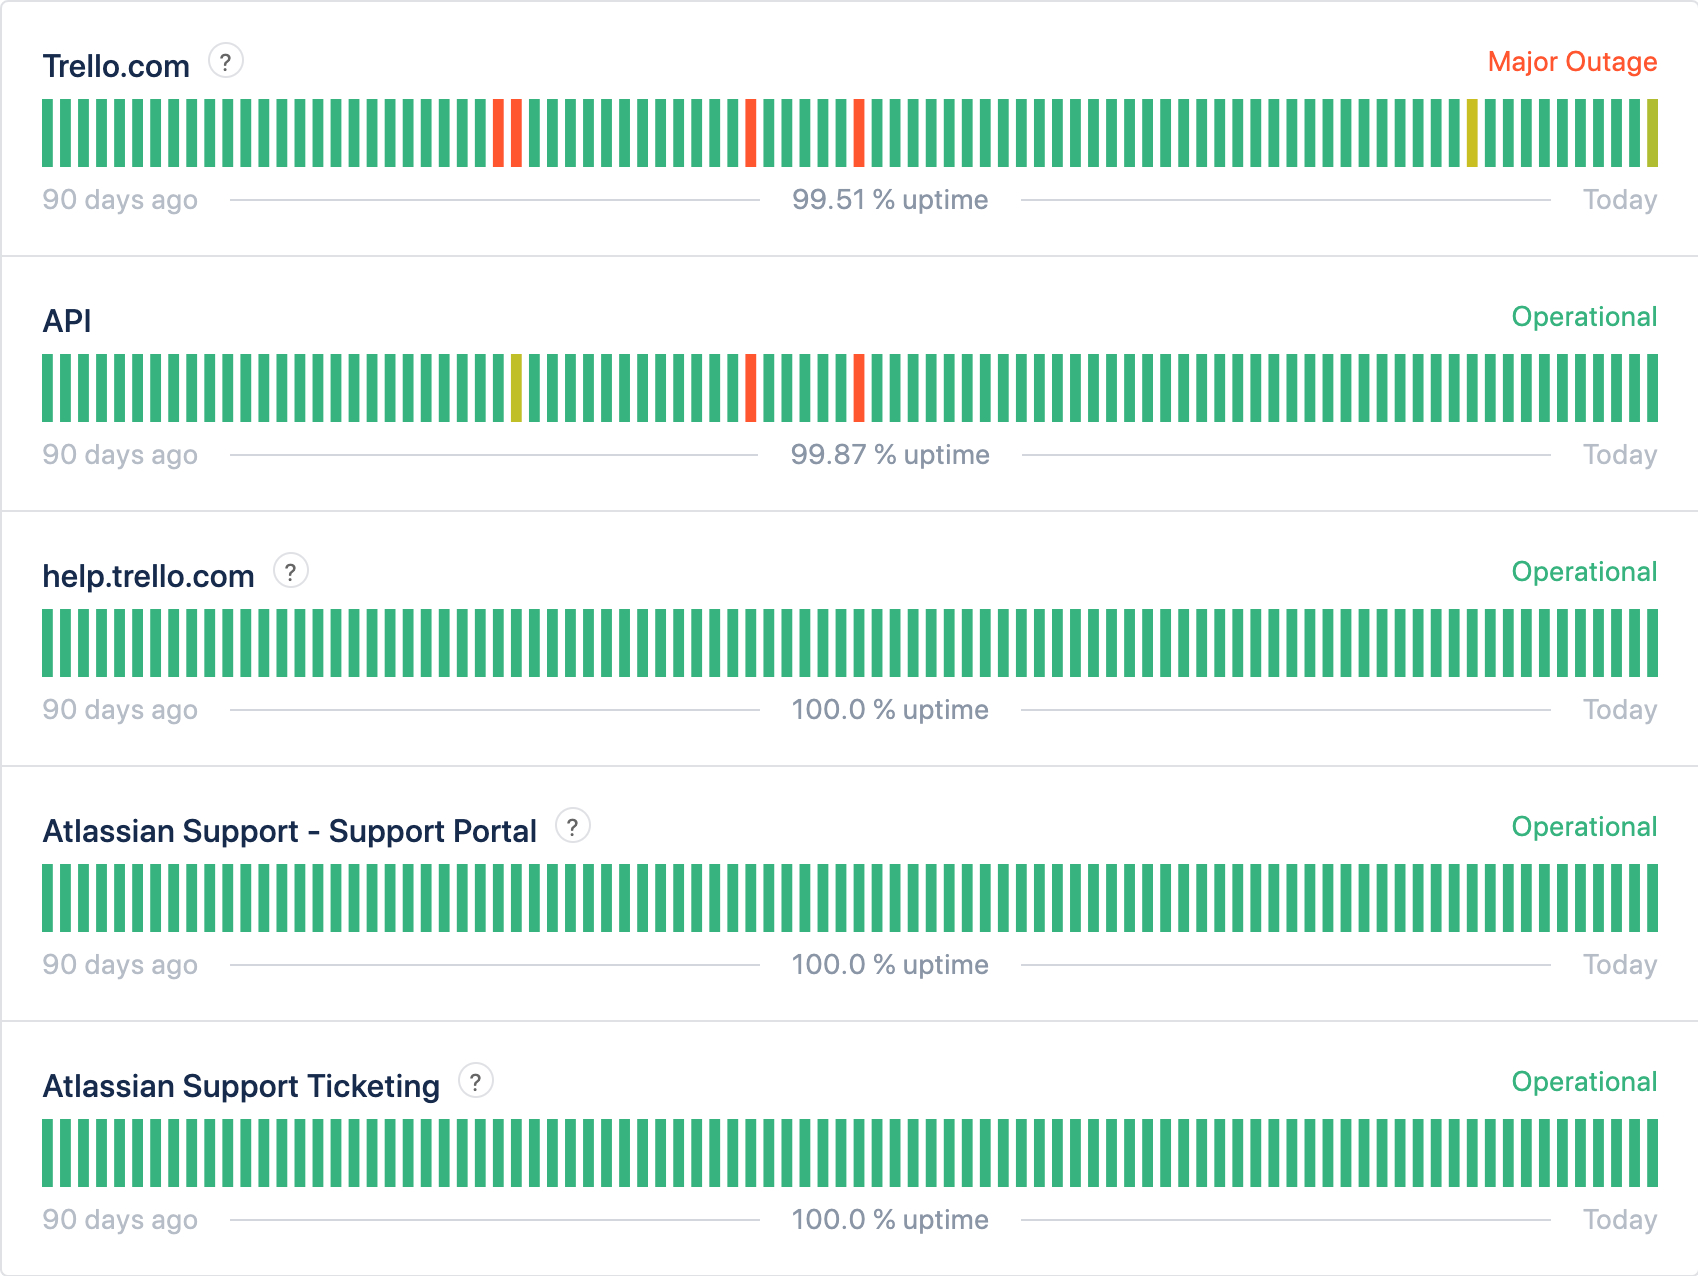Click the help icon beside help.trello.com

click(x=291, y=572)
